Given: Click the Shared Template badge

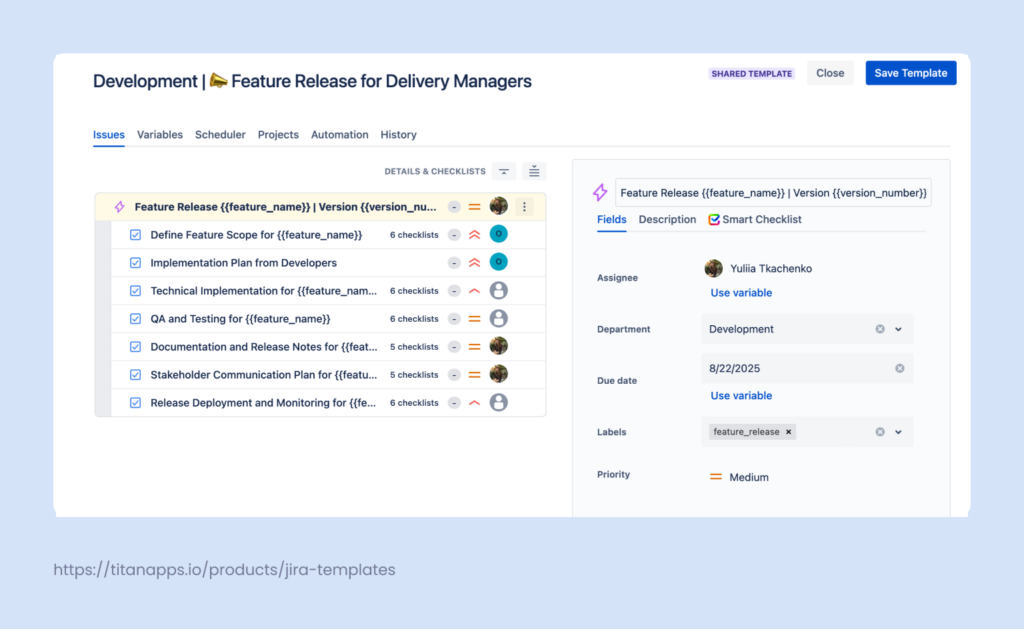Looking at the screenshot, I should (752, 74).
